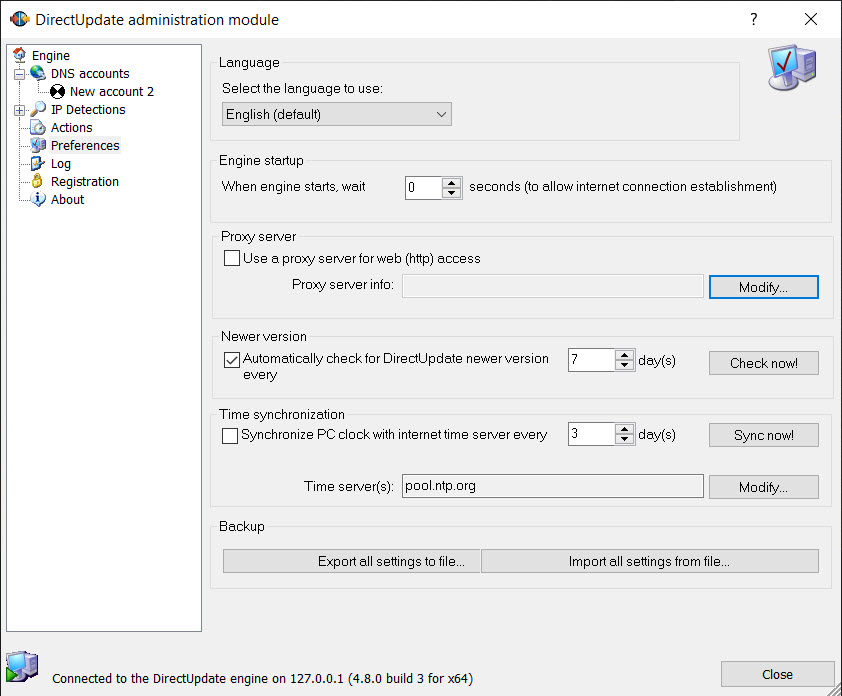Click the Check now! button
Viewport: 842px width, 696px height.
click(764, 363)
